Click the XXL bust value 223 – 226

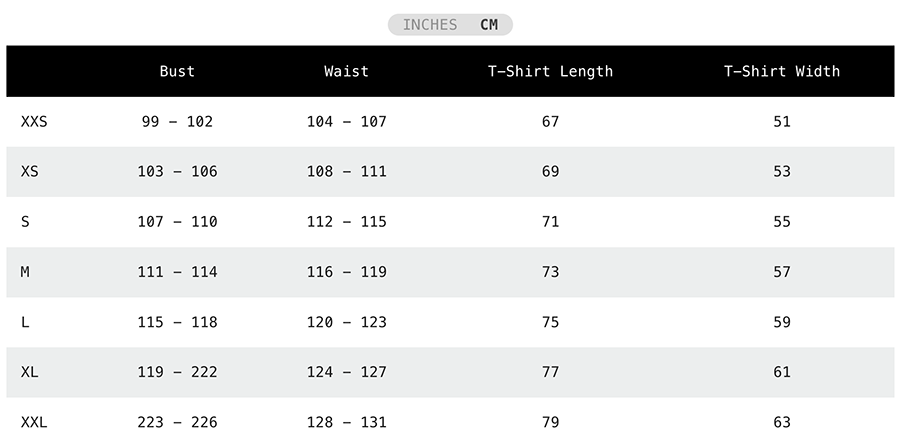(177, 422)
